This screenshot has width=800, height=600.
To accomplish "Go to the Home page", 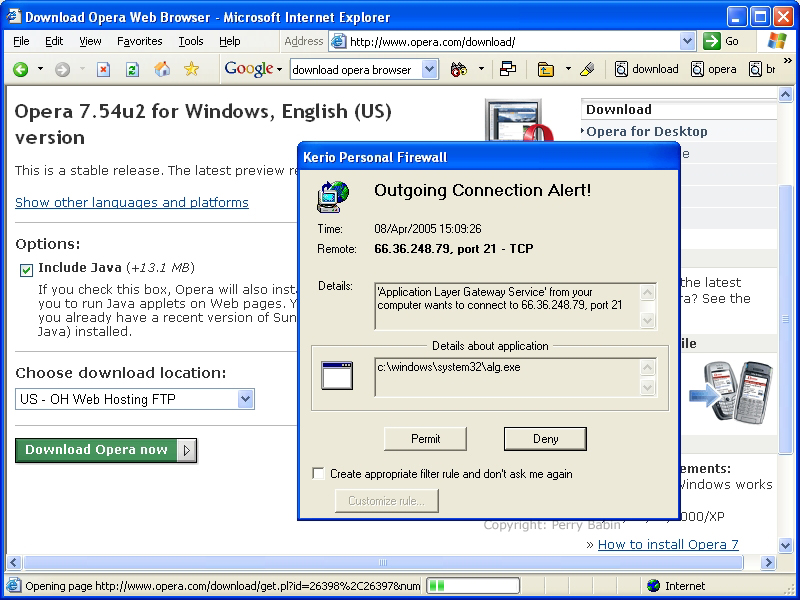I will 162,69.
